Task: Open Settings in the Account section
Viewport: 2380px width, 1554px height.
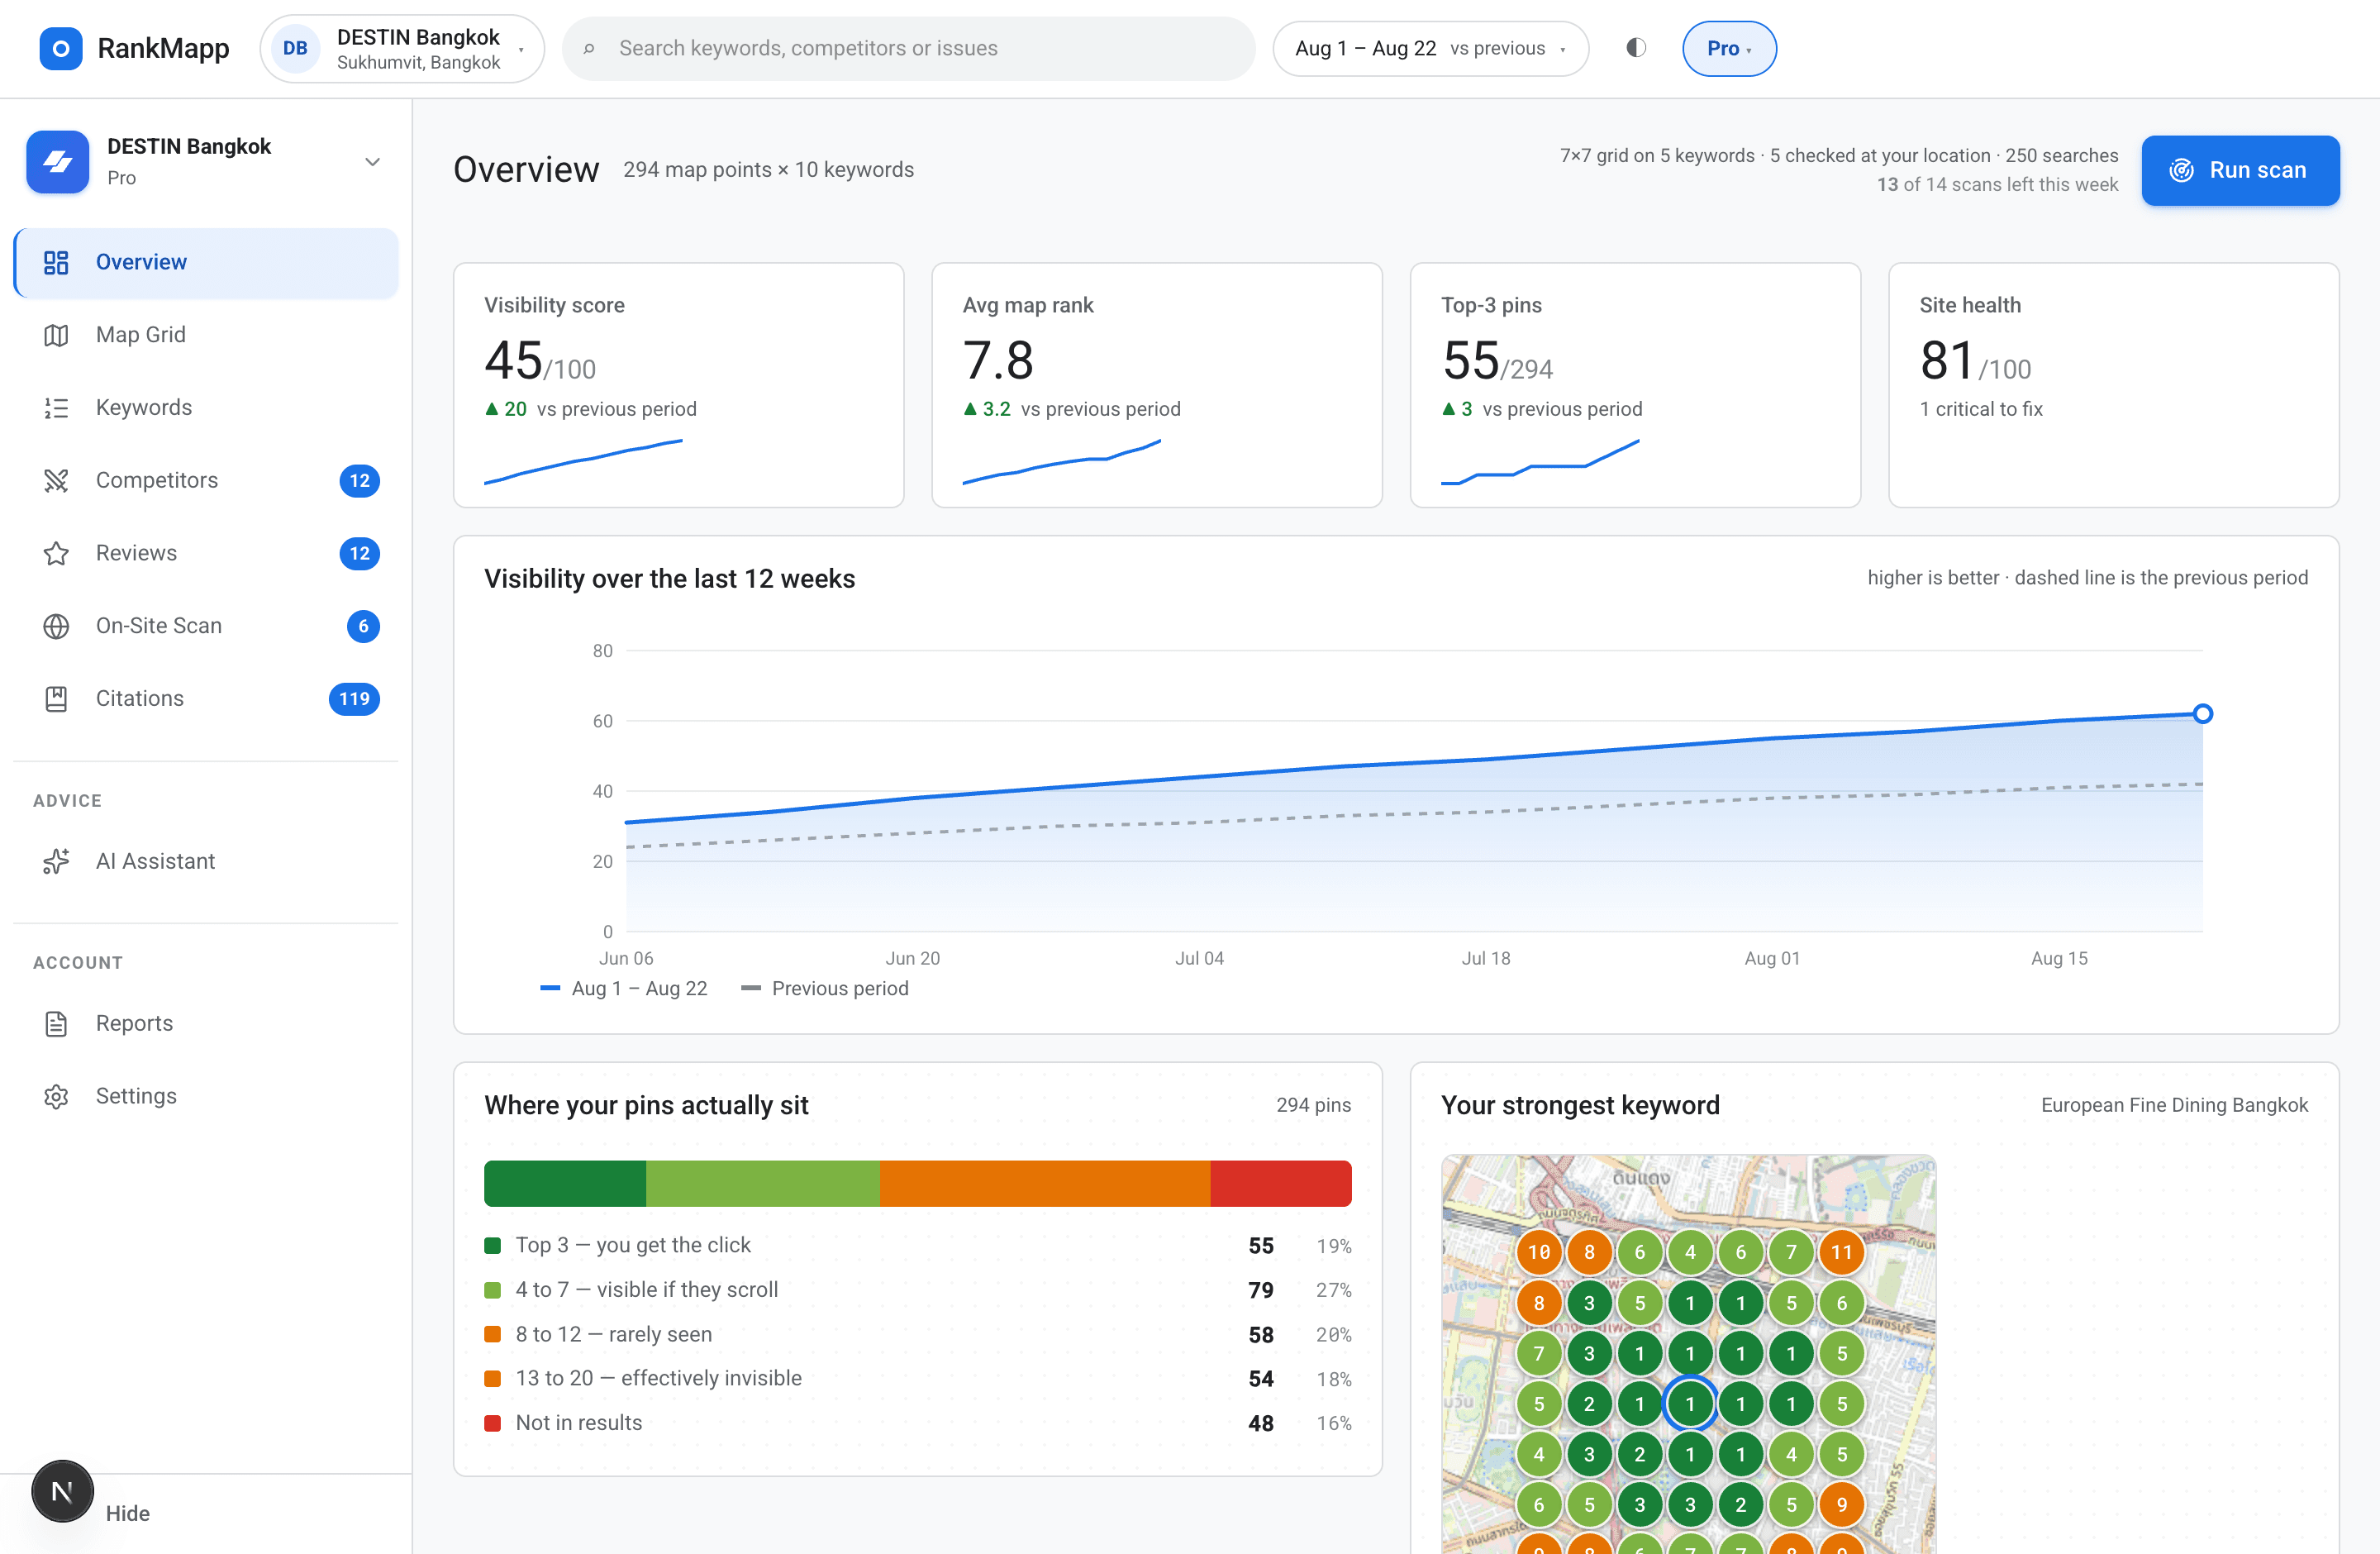Action: pos(206,1096)
